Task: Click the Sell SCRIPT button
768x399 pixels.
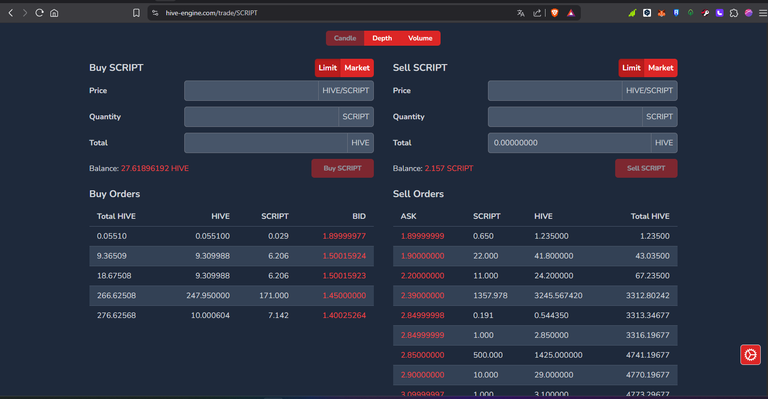Action: click(646, 168)
